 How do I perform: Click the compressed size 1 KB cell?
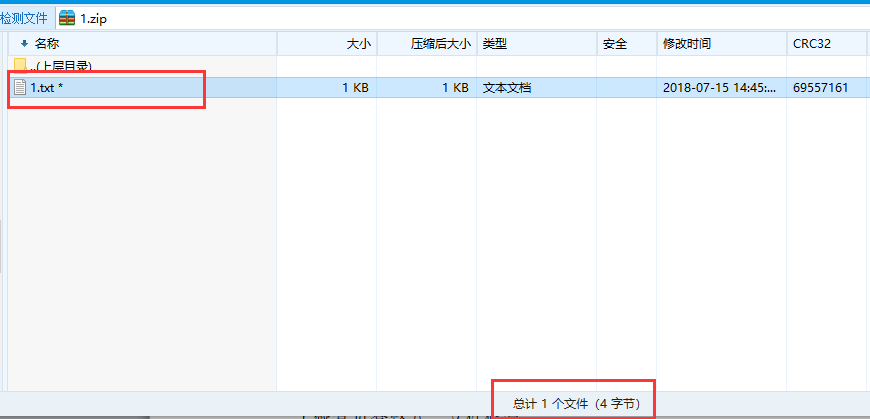coord(455,88)
